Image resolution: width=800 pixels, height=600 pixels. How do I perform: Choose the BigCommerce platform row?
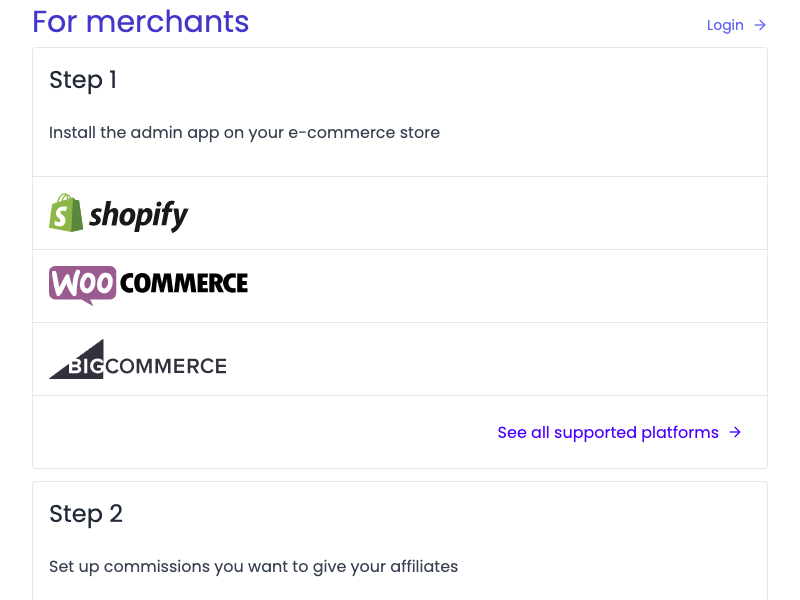coord(400,359)
